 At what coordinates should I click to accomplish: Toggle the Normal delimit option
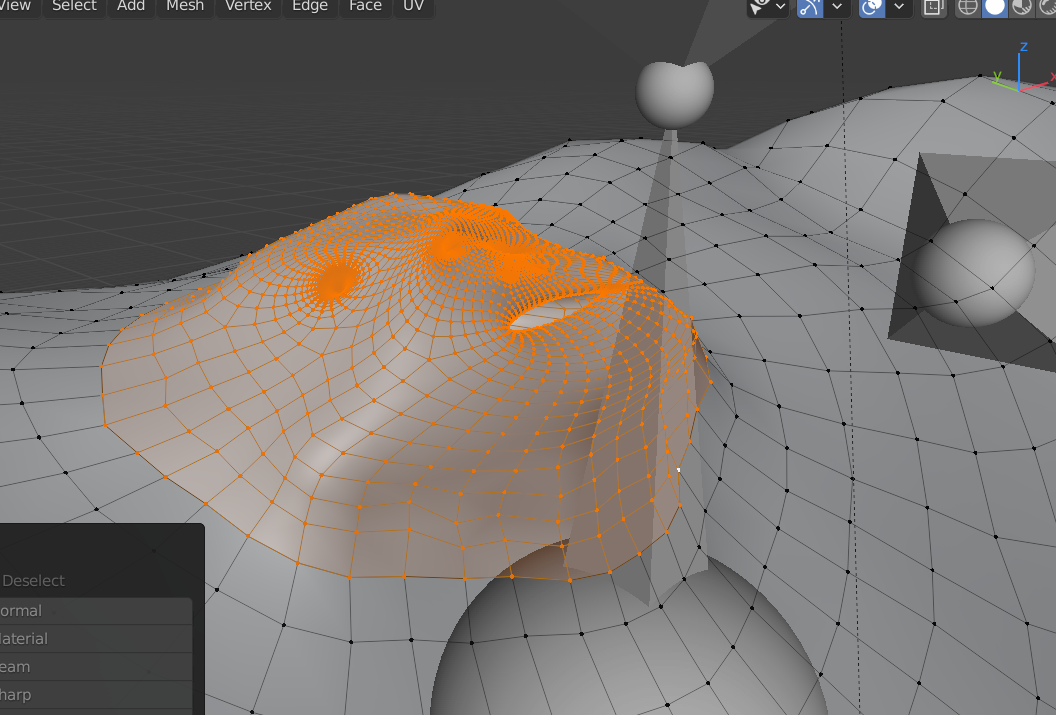click(96, 611)
